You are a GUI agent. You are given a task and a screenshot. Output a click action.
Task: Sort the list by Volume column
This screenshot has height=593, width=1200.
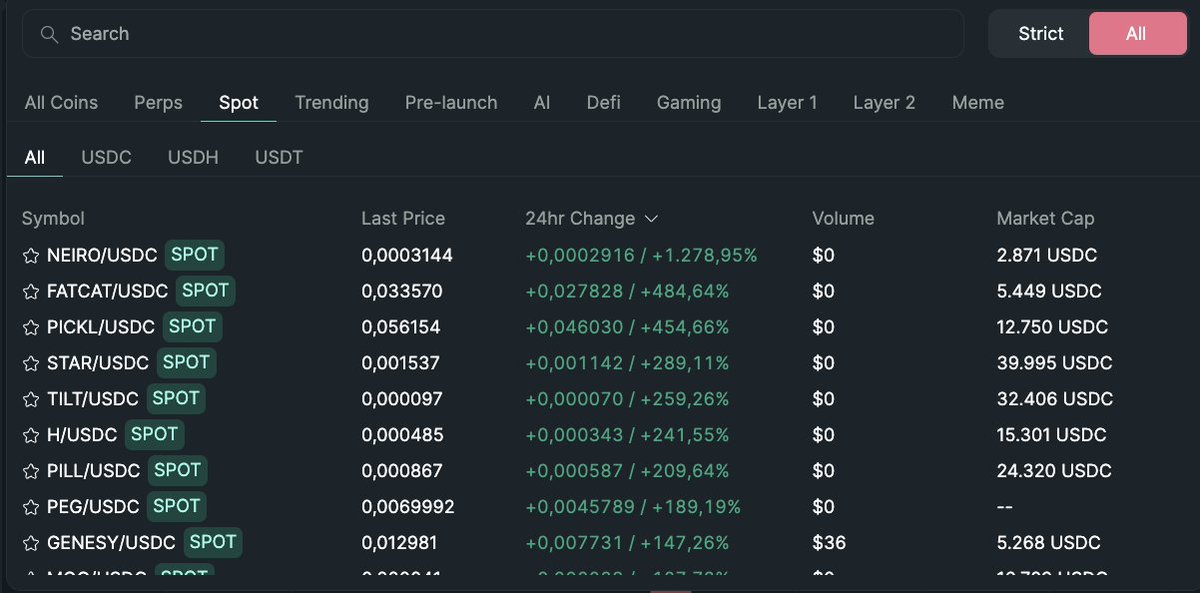pos(842,219)
